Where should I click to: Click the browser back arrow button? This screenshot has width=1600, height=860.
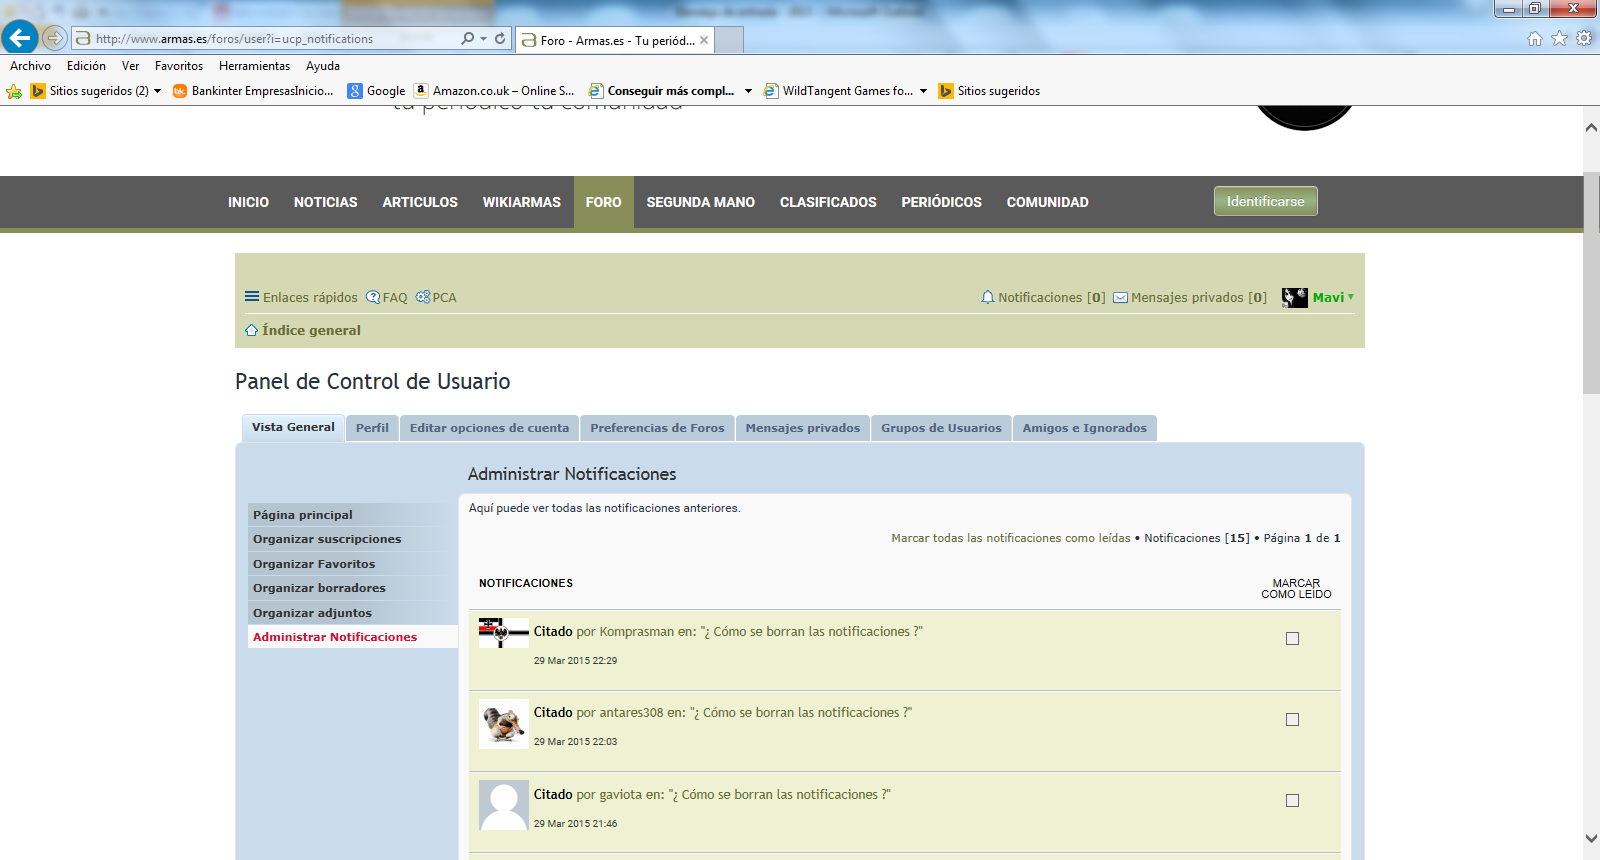tap(20, 38)
